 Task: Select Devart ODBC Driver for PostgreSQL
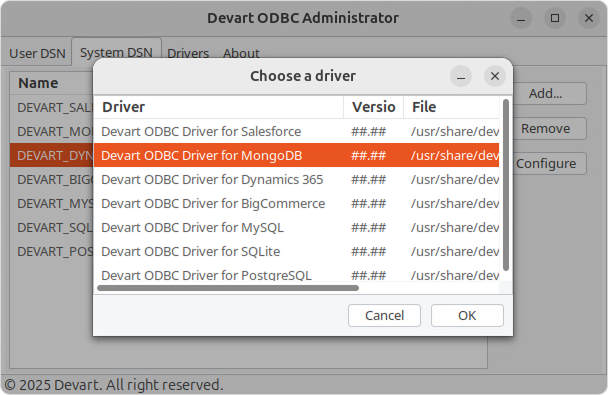click(x=297, y=274)
